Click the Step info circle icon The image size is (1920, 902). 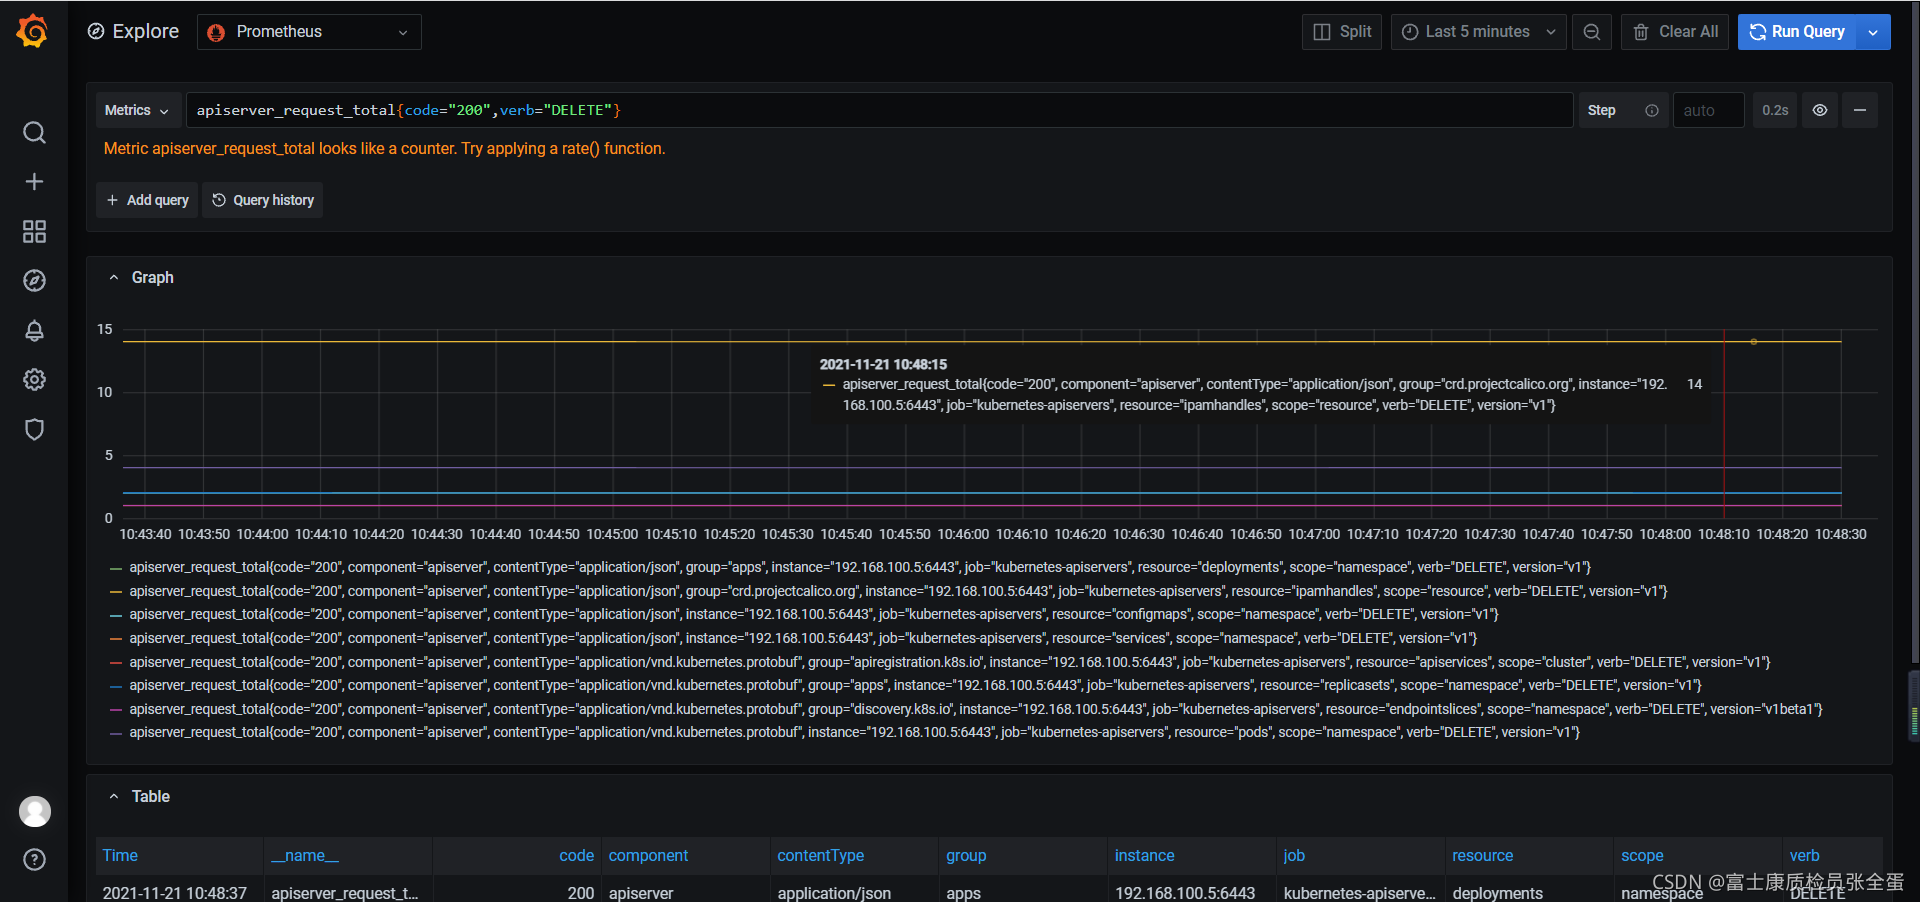1652,111
